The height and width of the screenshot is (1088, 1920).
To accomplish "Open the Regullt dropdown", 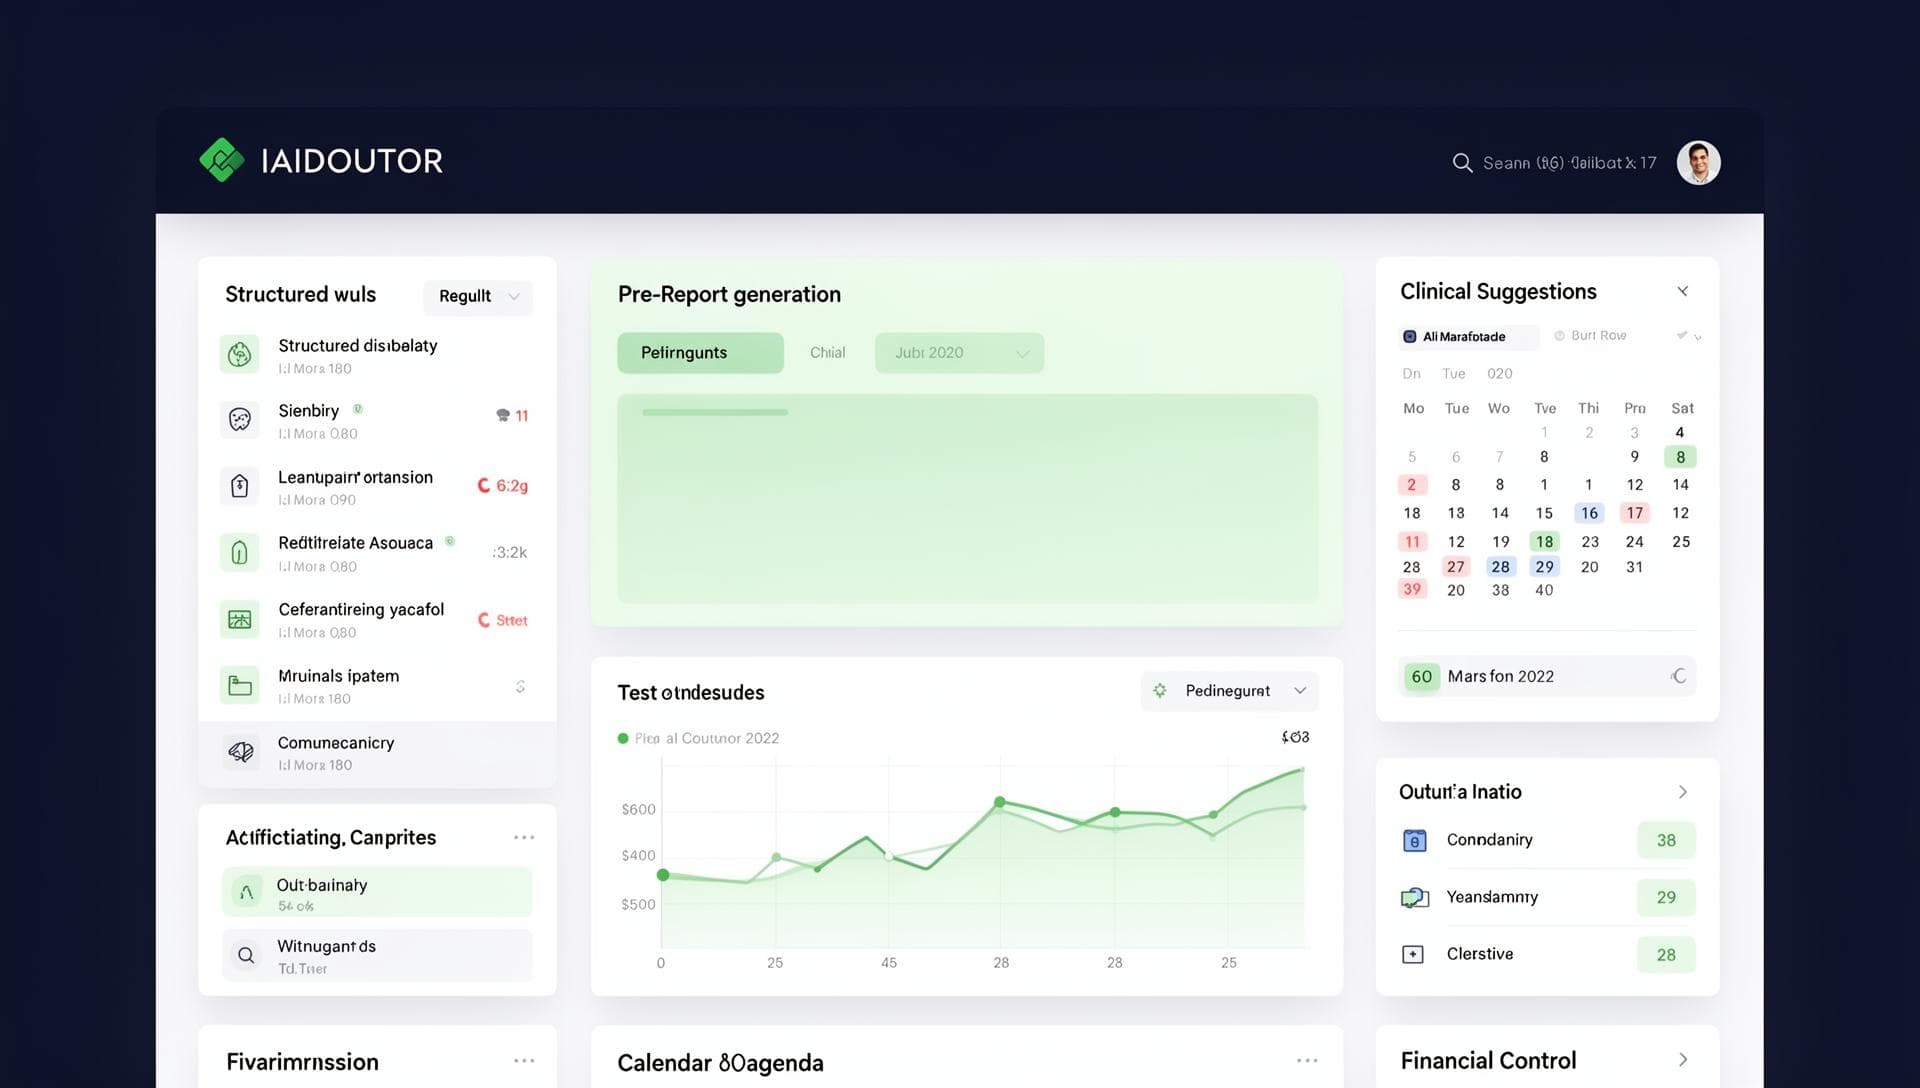I will pyautogui.click(x=478, y=296).
